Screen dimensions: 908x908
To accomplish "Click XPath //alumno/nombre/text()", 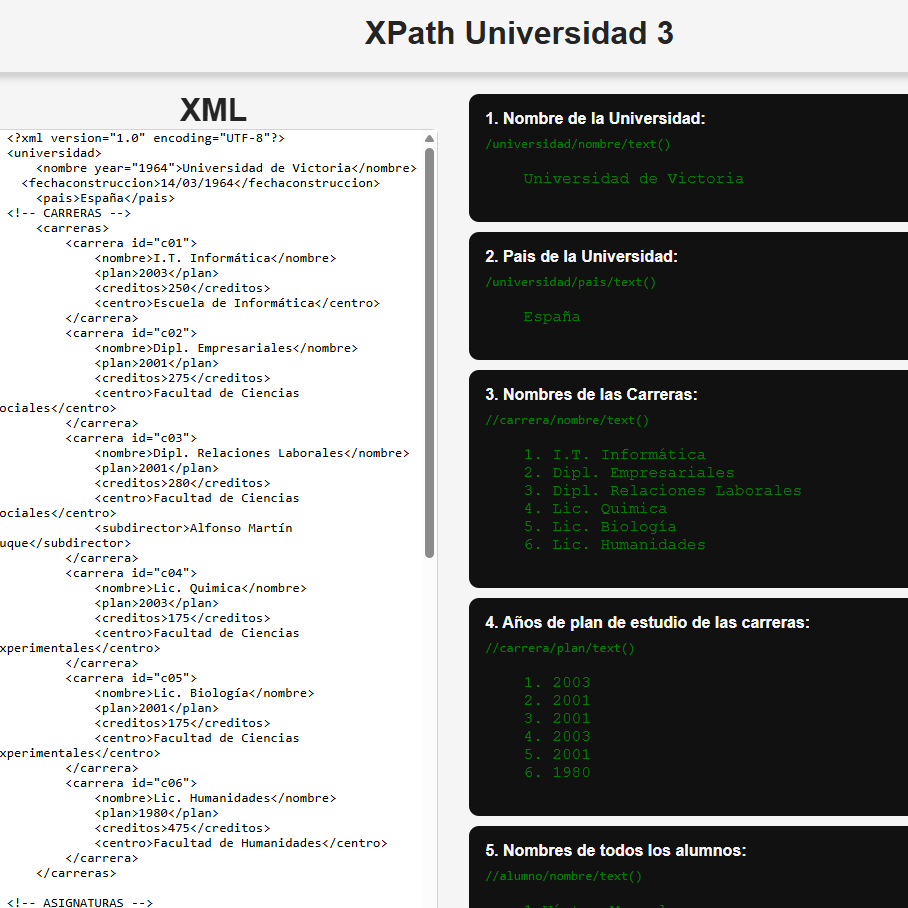I will 563,876.
